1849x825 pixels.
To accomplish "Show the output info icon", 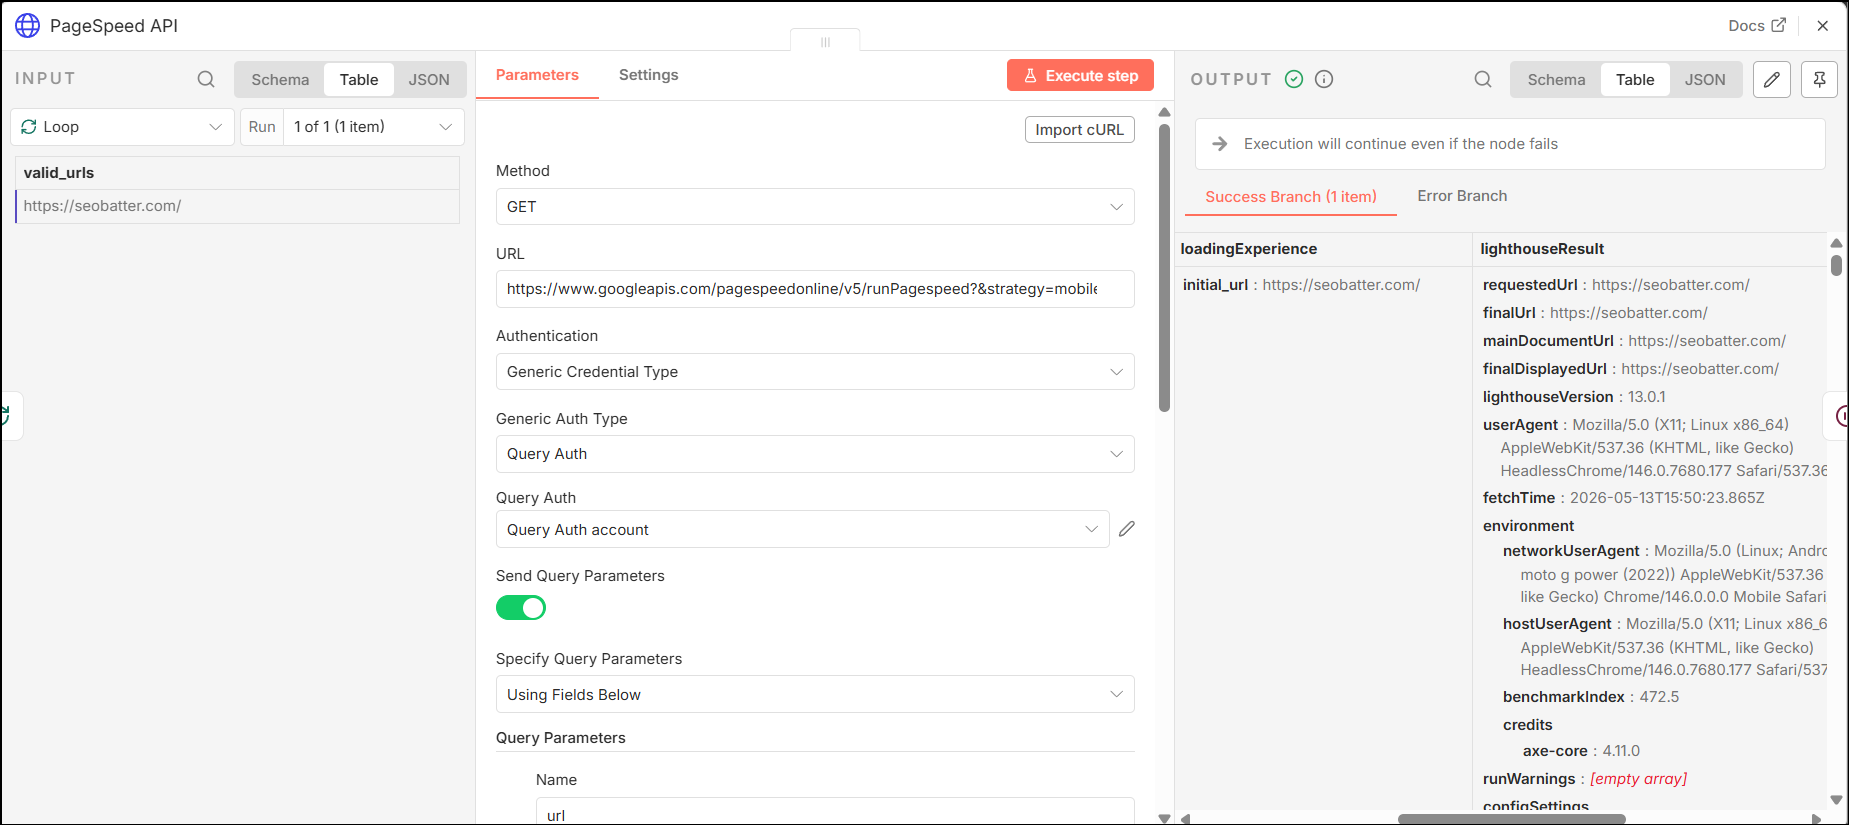I will (1324, 79).
